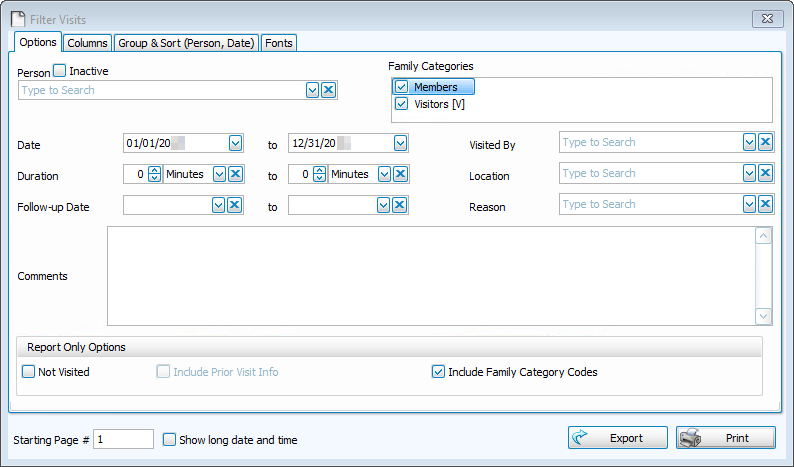Click into the Starting Page # field
This screenshot has height=467, width=794.
point(123,439)
